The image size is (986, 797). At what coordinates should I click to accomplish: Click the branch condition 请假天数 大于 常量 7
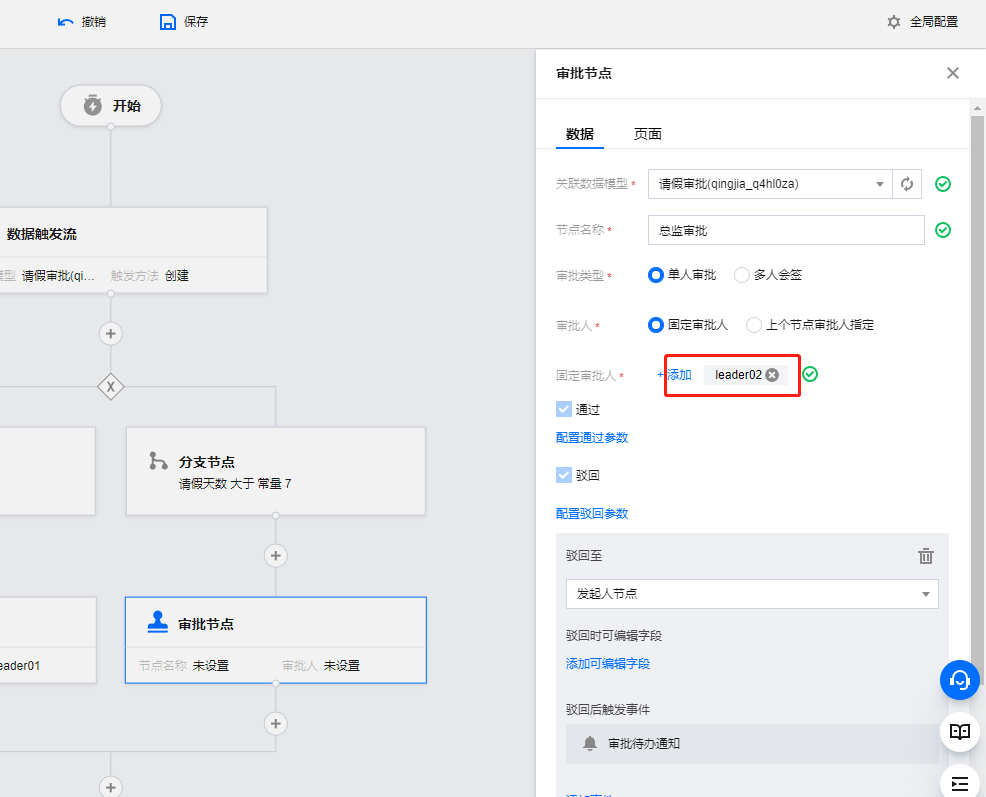[x=235, y=484]
